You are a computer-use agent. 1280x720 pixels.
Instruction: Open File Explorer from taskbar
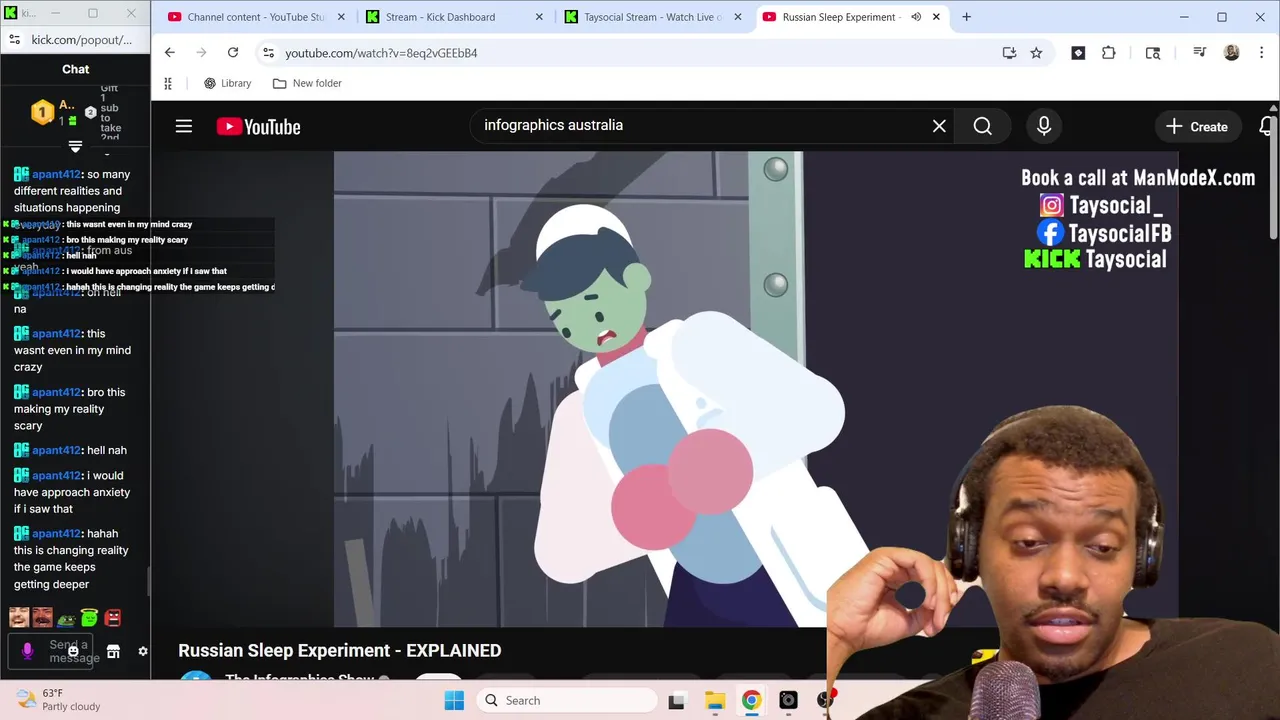click(x=714, y=700)
